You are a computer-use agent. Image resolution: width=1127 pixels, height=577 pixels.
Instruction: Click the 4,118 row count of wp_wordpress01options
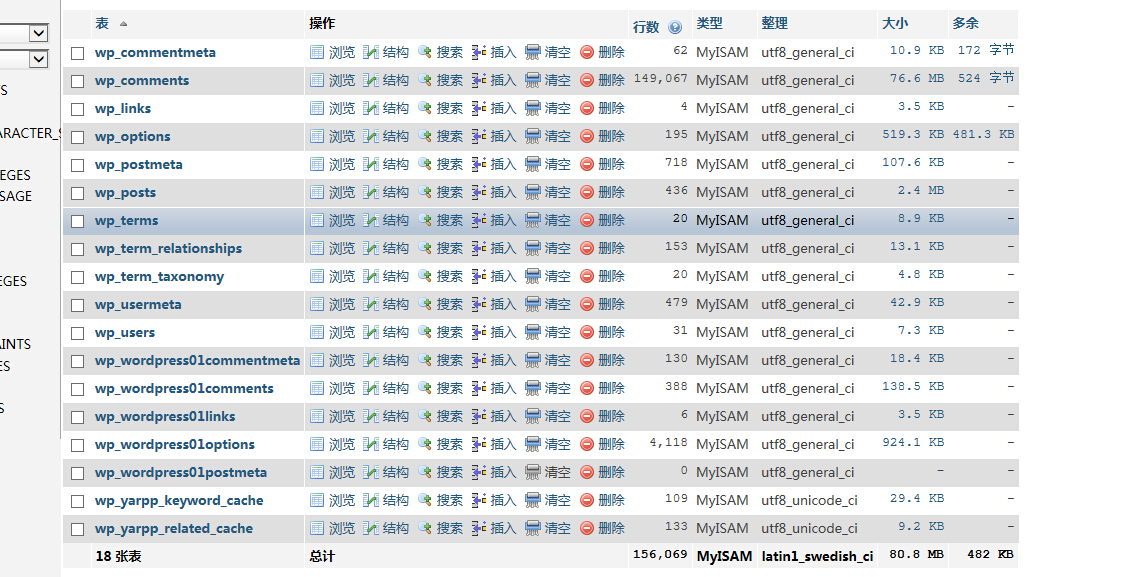click(x=668, y=443)
